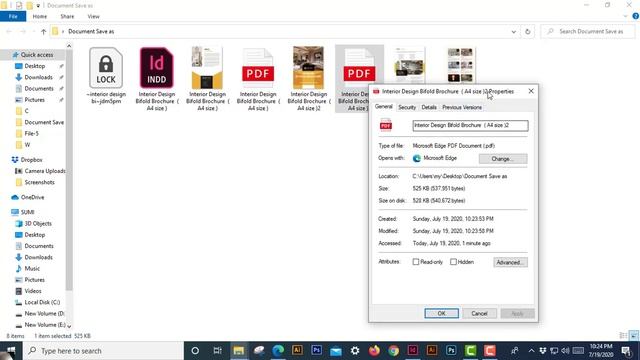Open Downloads under Quick access

[38, 77]
